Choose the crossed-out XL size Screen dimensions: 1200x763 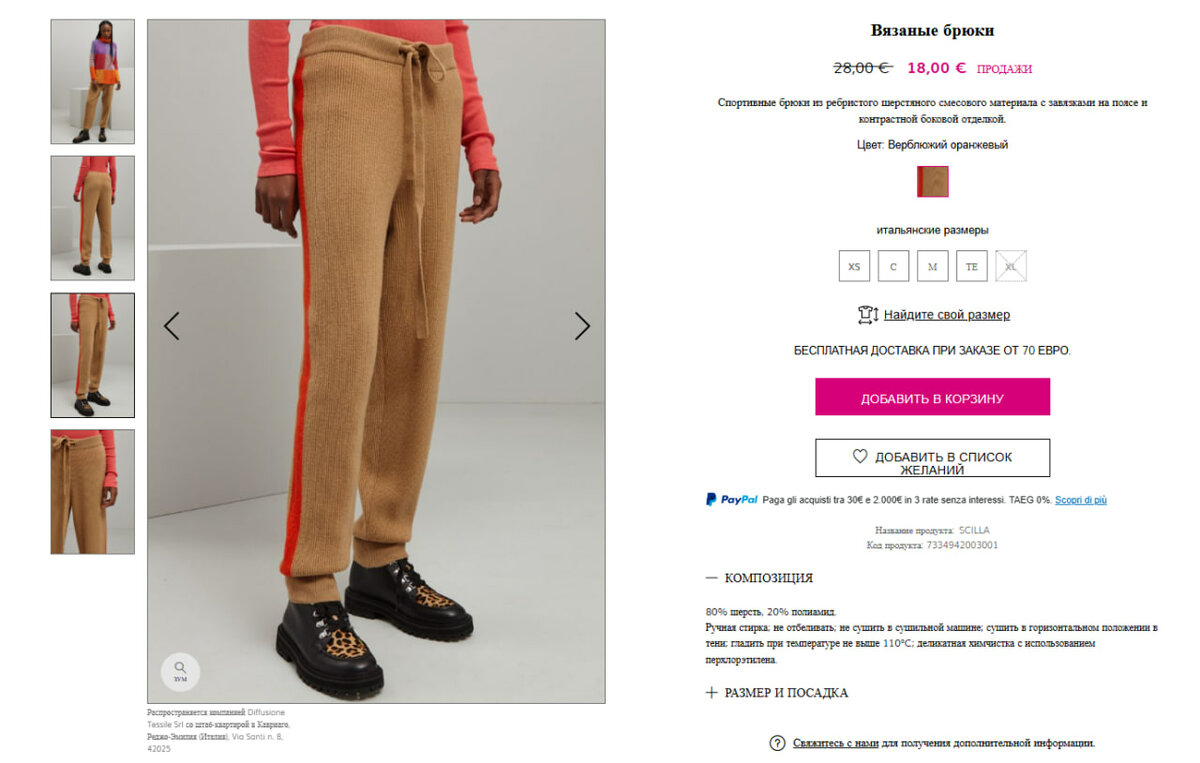pos(1011,266)
